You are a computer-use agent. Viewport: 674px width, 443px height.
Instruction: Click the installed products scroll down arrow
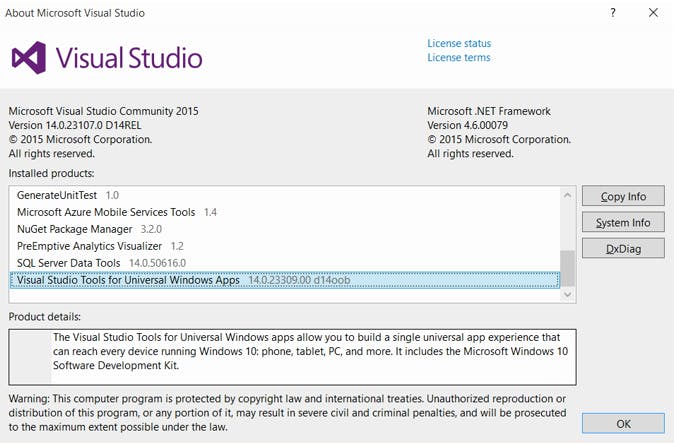click(568, 294)
